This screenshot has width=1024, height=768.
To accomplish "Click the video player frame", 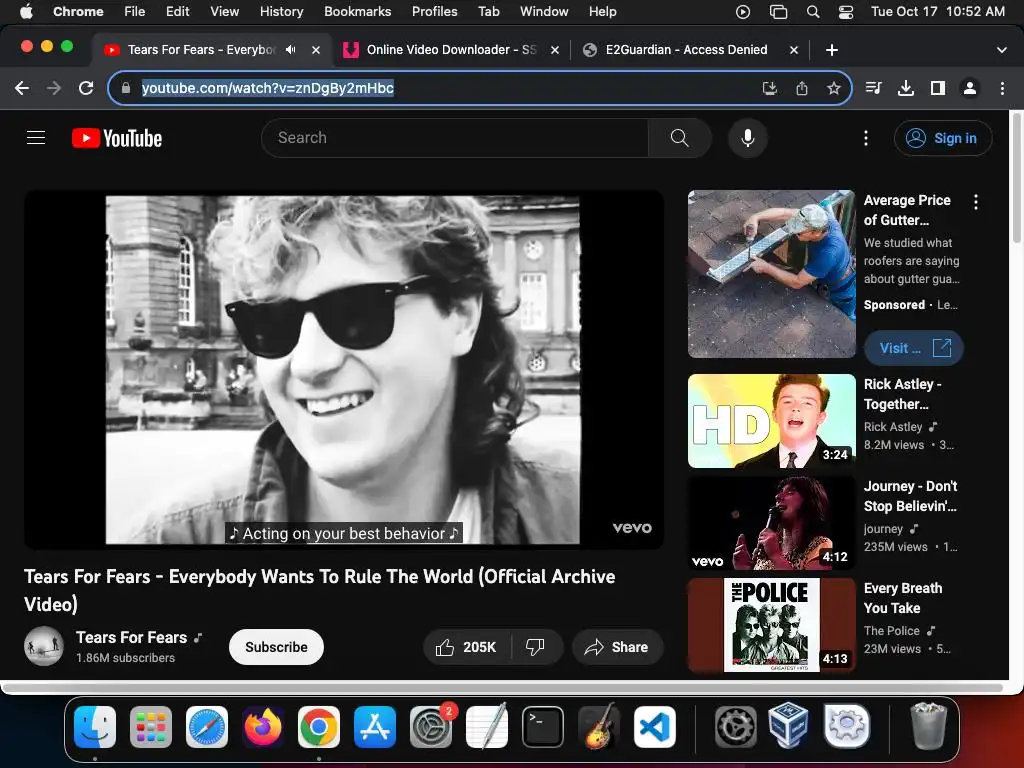I will coord(344,370).
